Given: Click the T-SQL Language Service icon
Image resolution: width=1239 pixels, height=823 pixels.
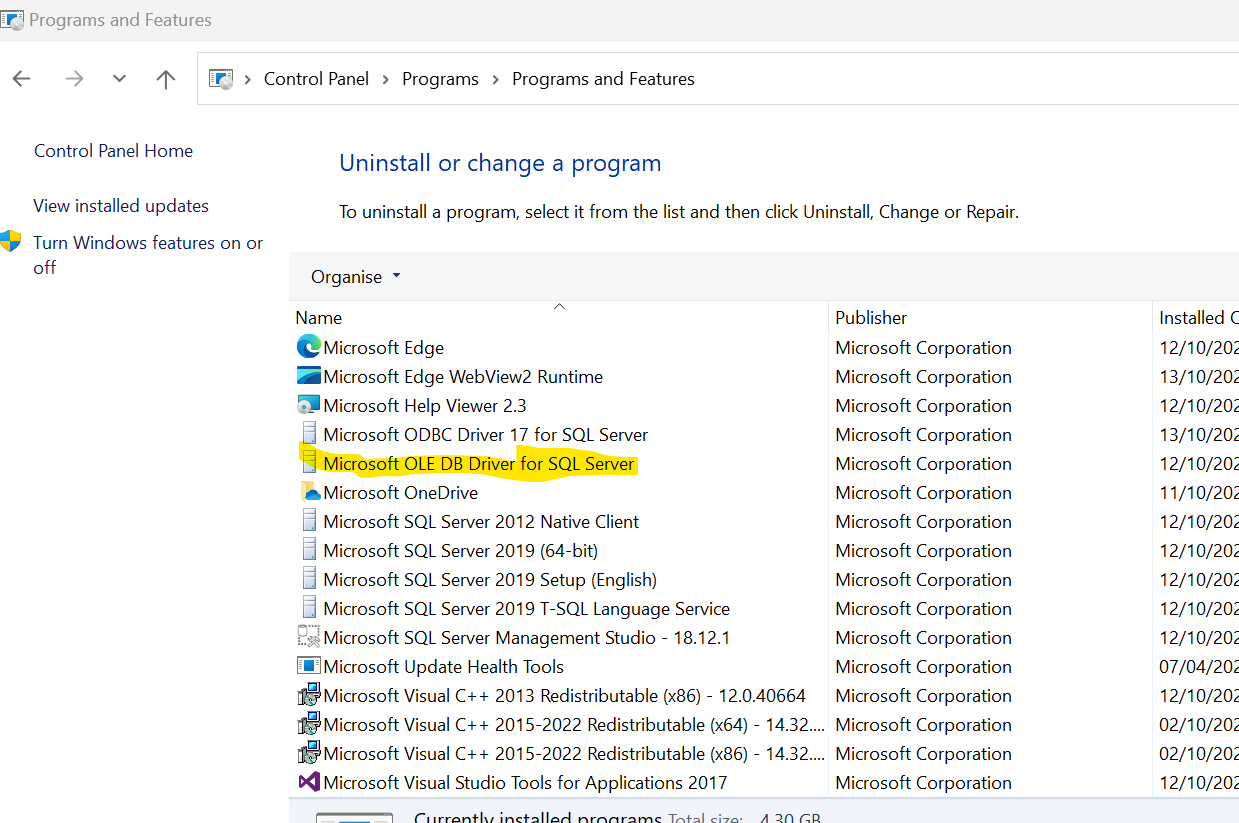Looking at the screenshot, I should tap(309, 608).
